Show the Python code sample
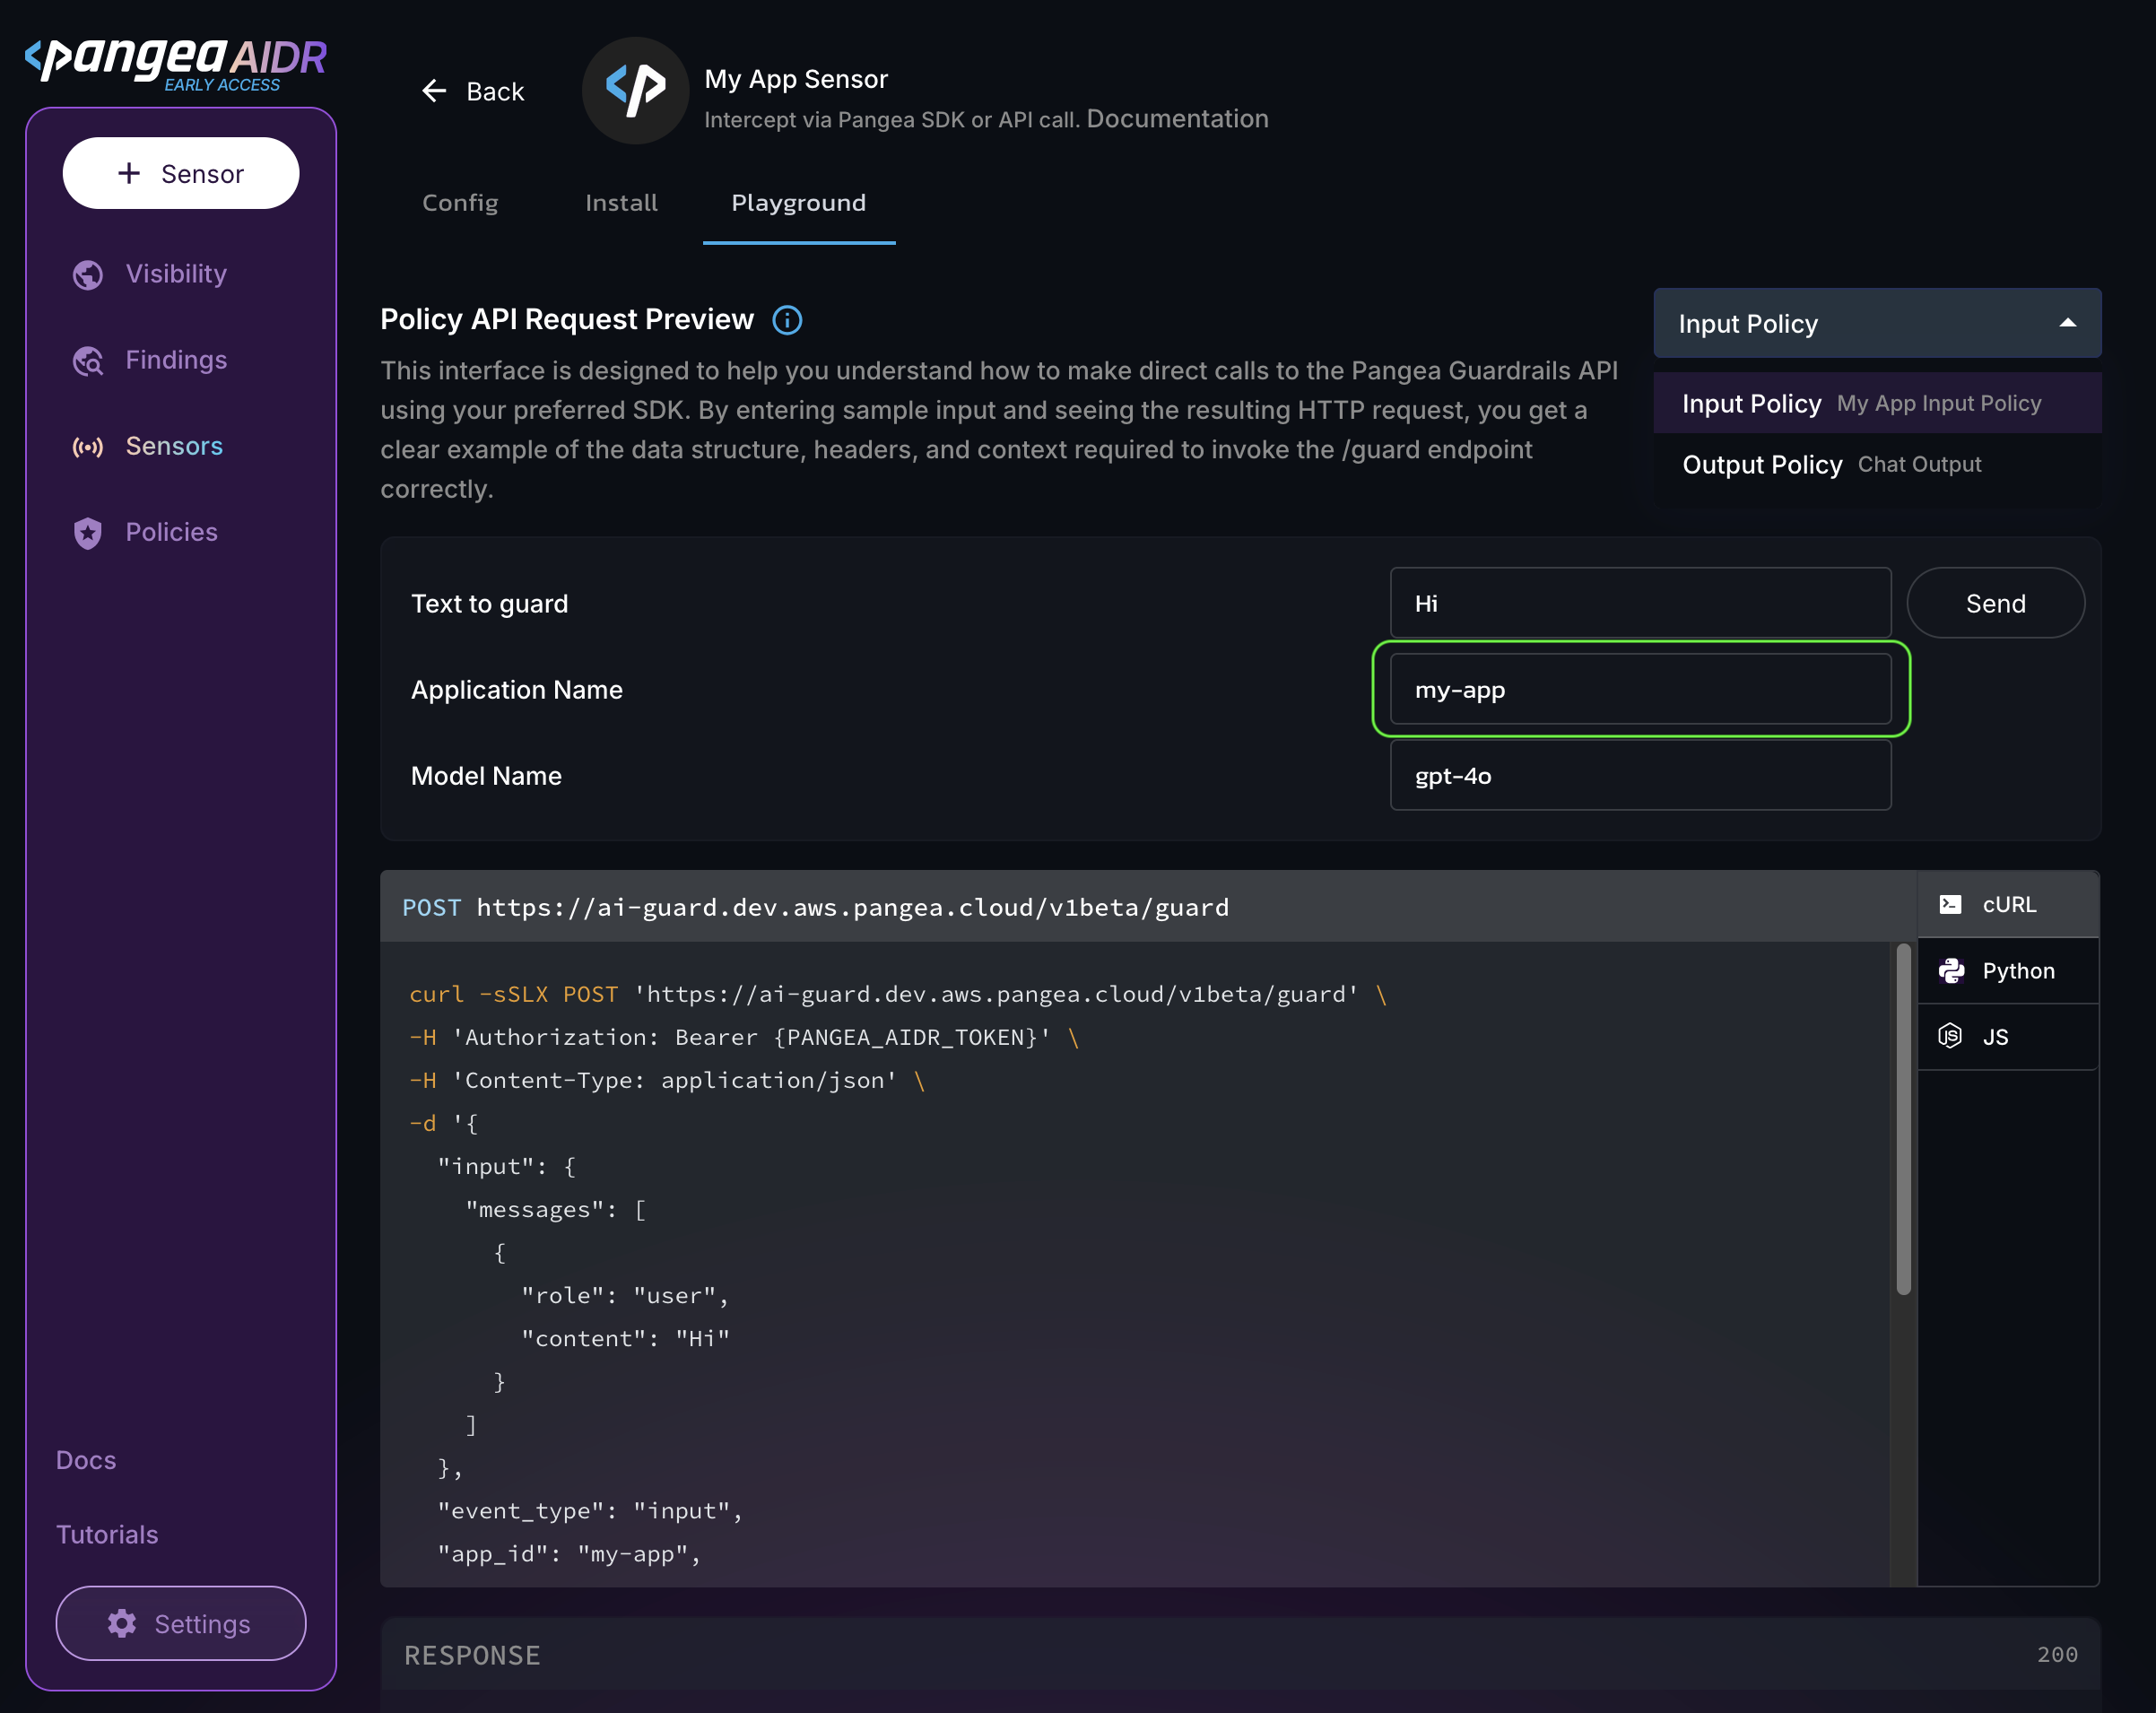 [2008, 970]
